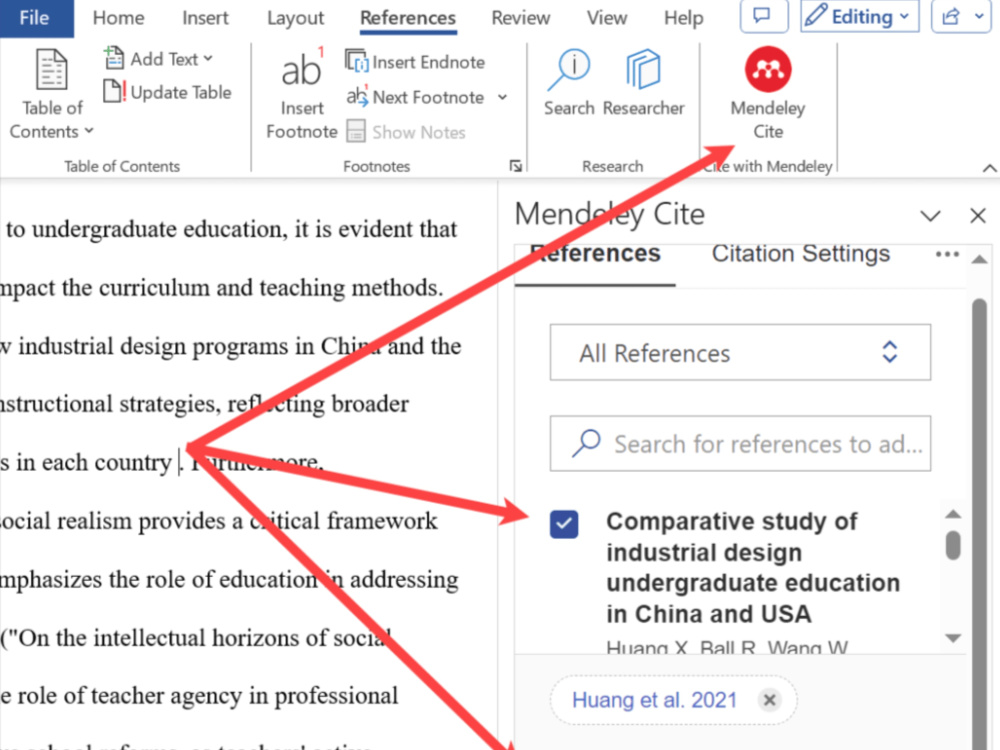
Task: Select the References tab in Mendeley Cite
Action: click(x=595, y=254)
